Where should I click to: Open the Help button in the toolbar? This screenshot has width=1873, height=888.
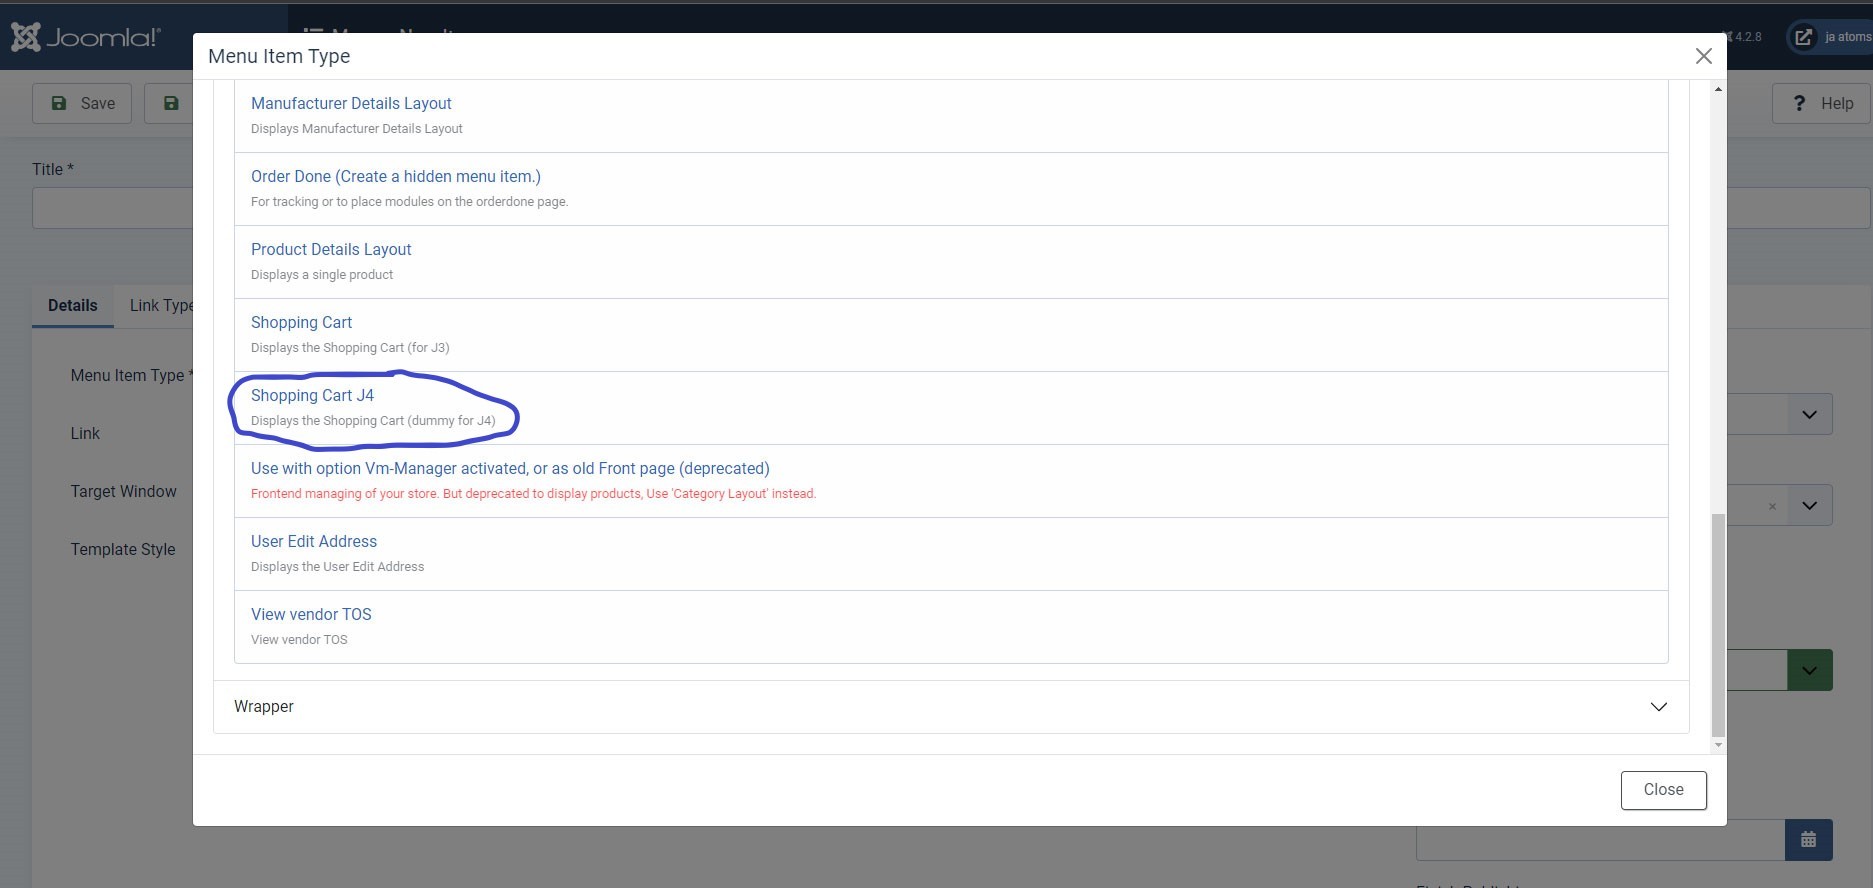click(x=1822, y=103)
